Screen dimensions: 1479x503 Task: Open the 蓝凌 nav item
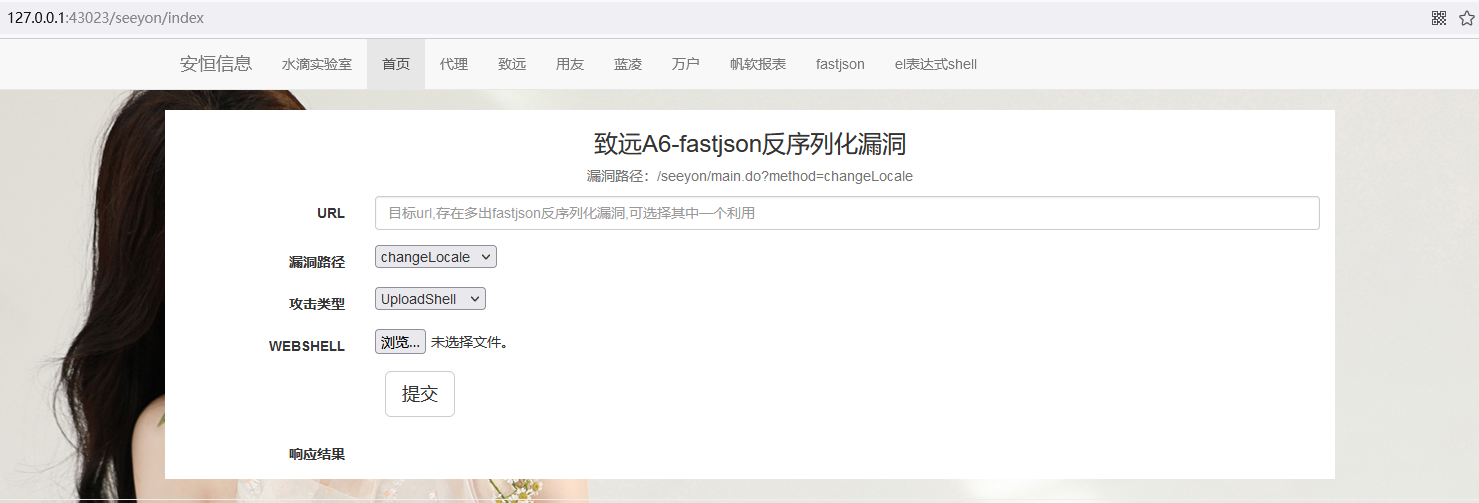(x=628, y=64)
